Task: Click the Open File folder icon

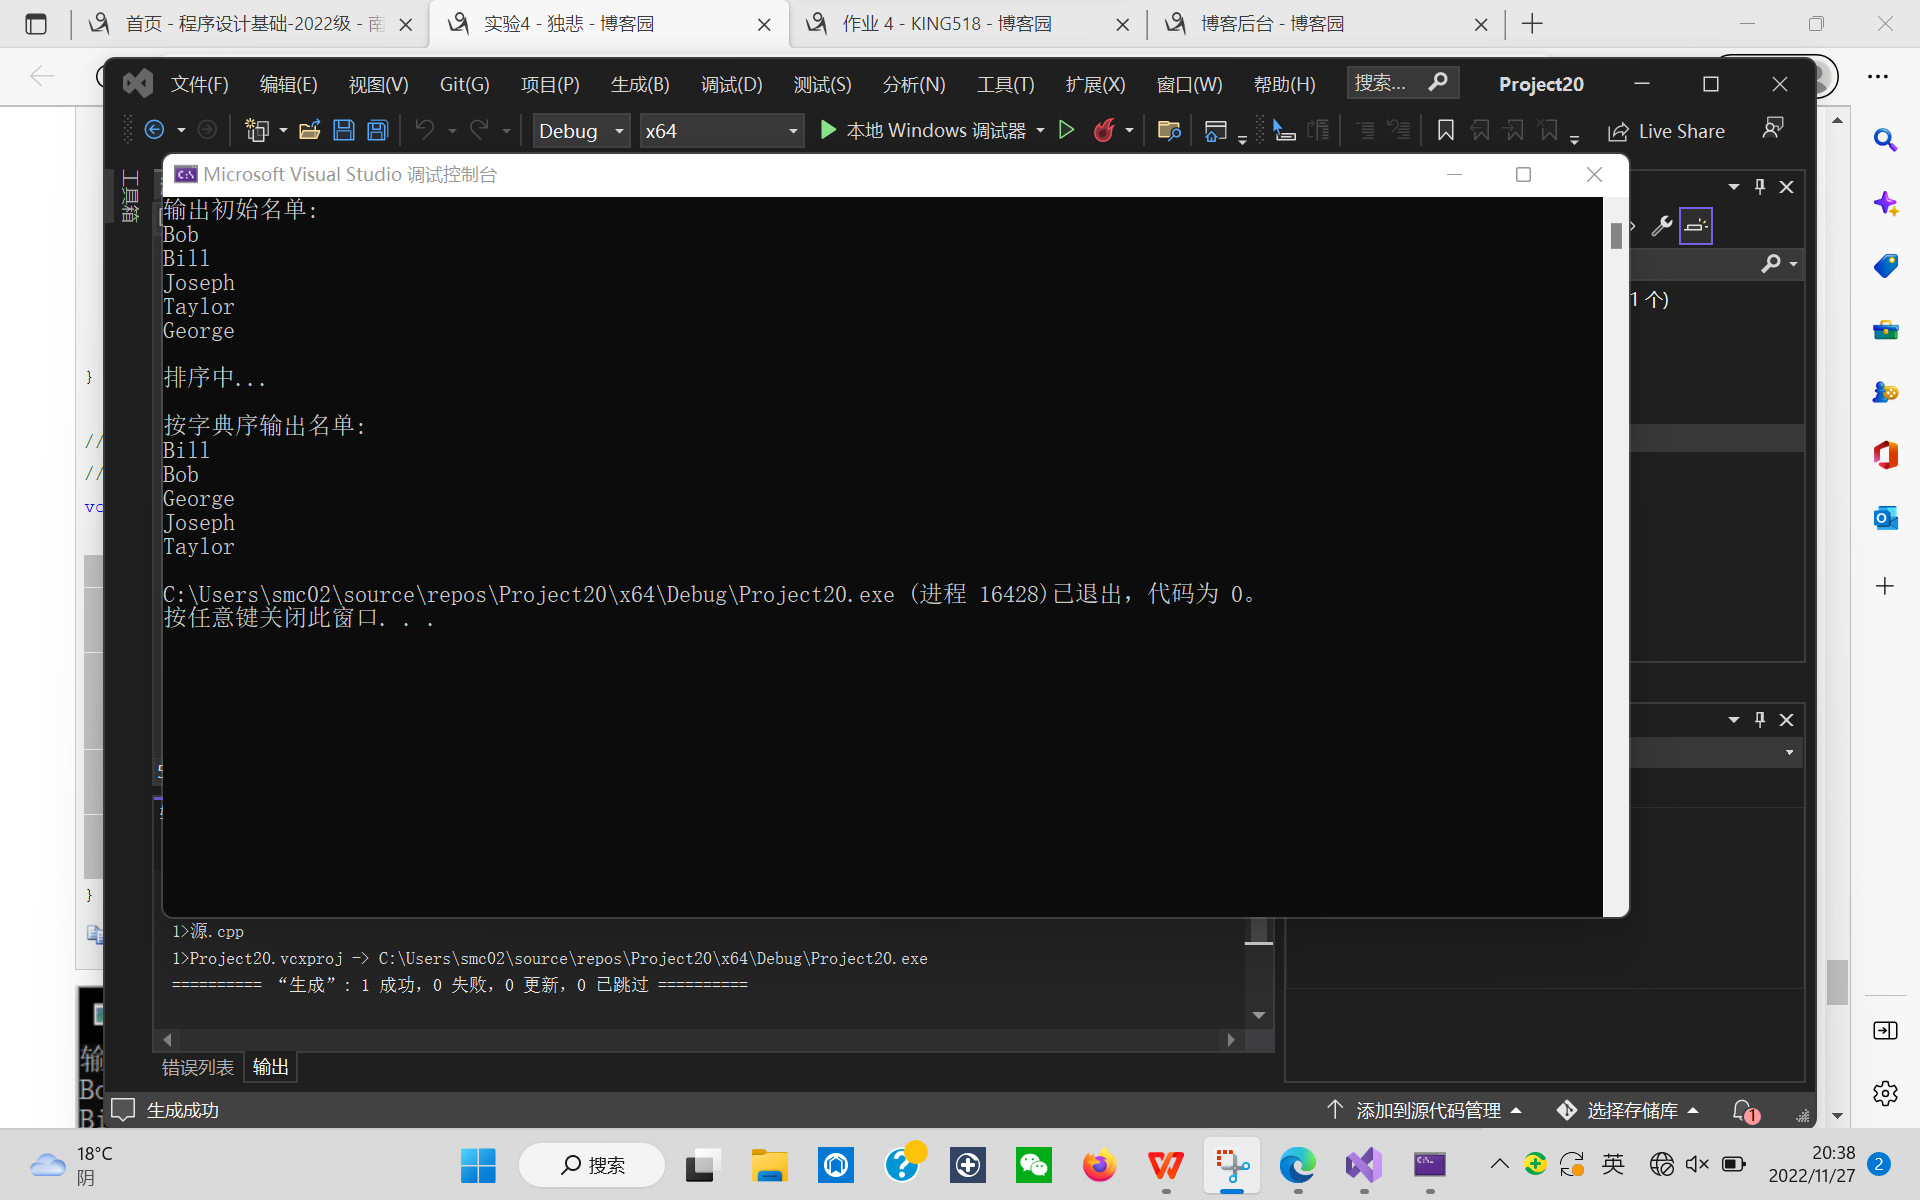Action: point(309,130)
